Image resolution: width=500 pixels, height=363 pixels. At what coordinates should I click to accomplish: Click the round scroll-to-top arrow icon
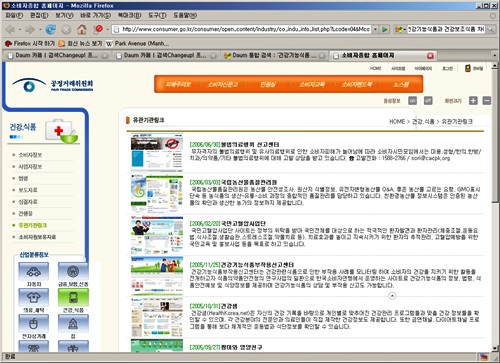point(392,296)
